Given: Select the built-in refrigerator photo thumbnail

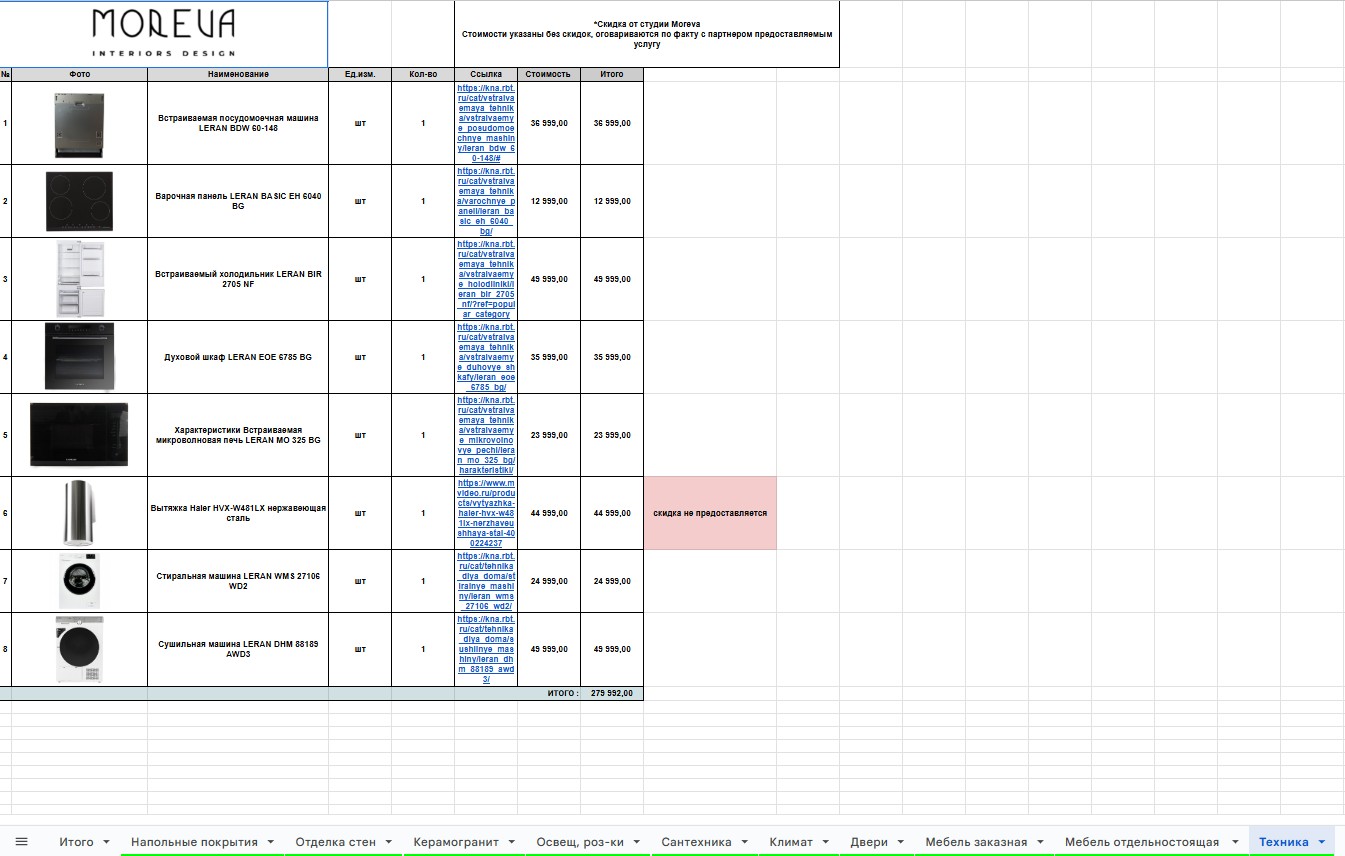Looking at the screenshot, I should point(80,279).
